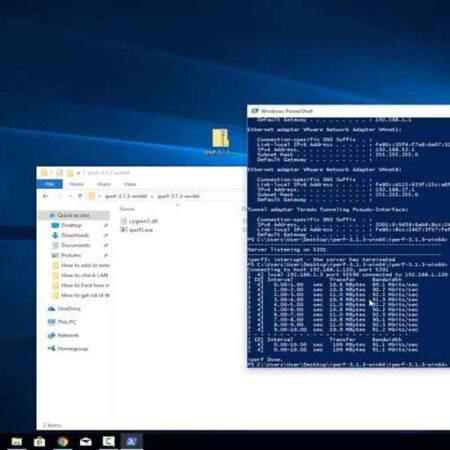450x450 pixels.
Task: Click first iperf-3.1.3-win64 breadcrumb segment
Action: [126, 196]
